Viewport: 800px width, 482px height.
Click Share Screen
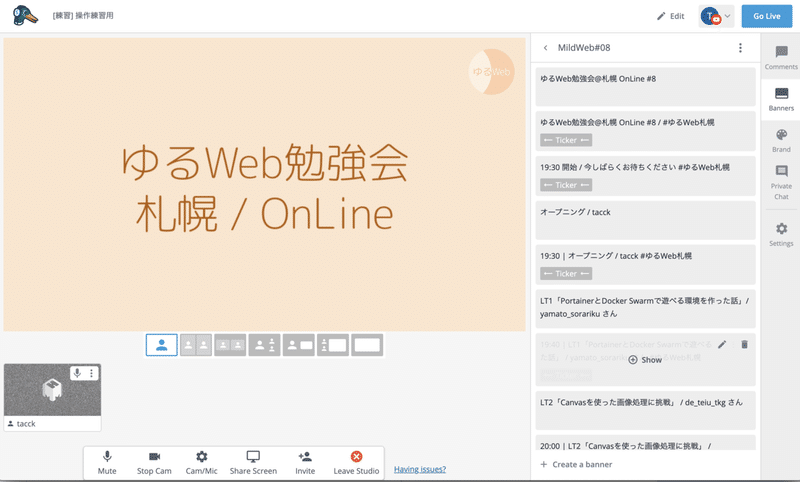pos(253,463)
